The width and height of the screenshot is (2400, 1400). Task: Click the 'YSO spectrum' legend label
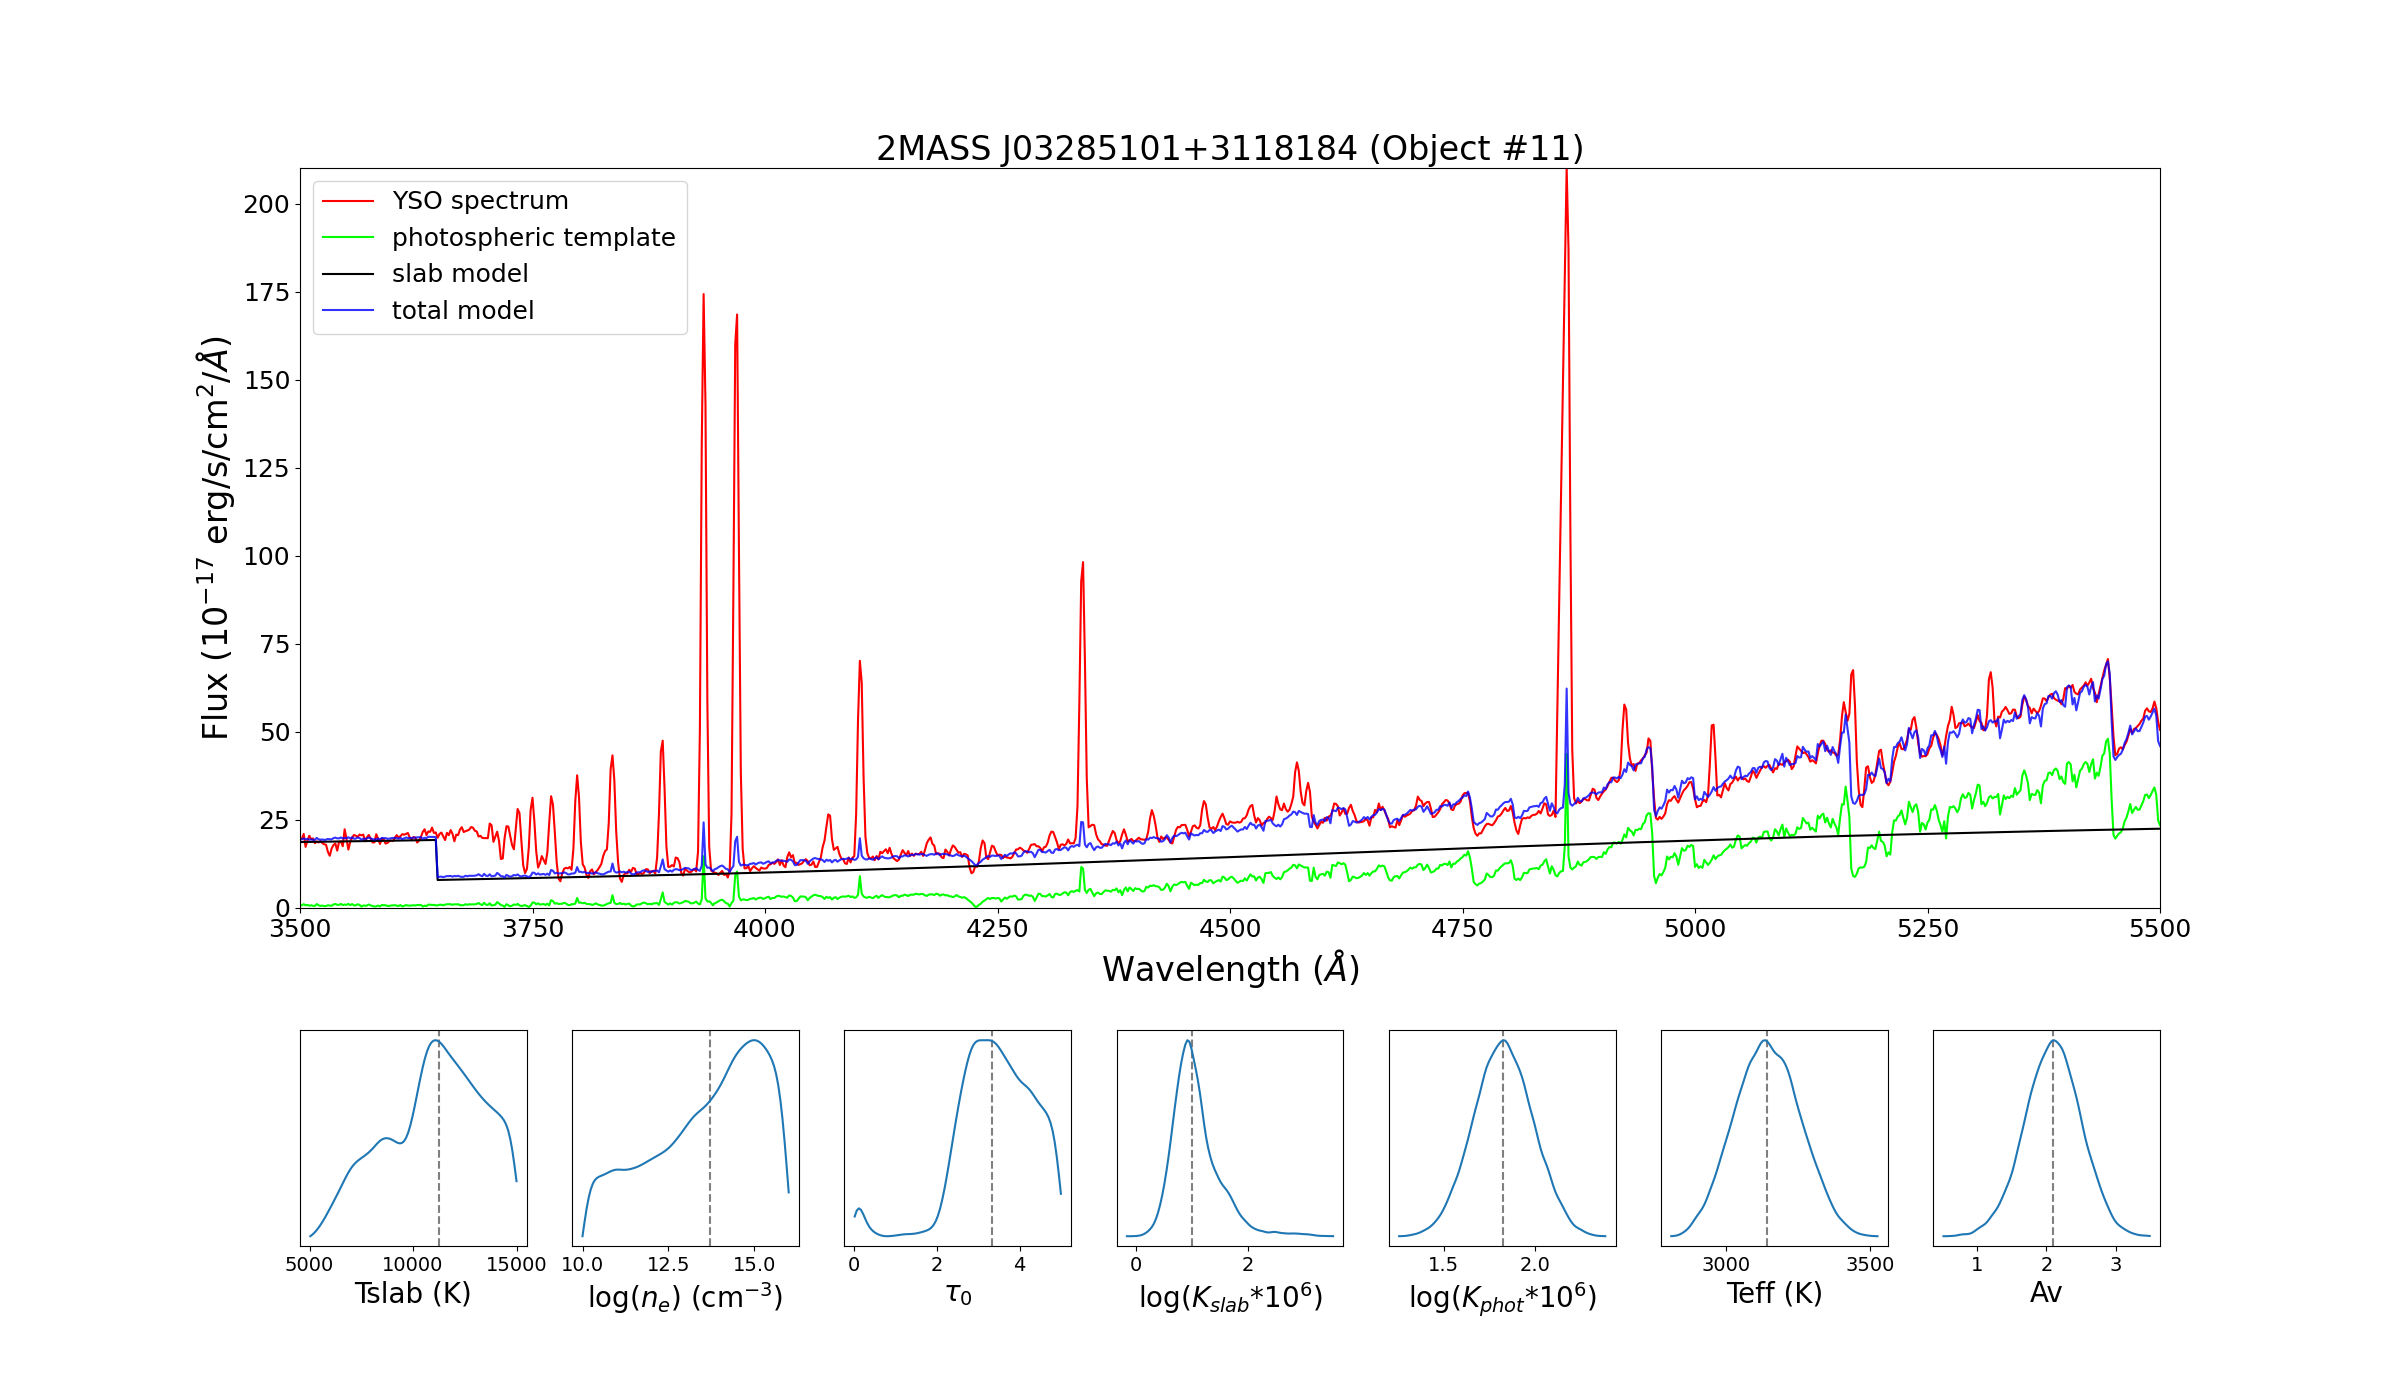coord(480,201)
